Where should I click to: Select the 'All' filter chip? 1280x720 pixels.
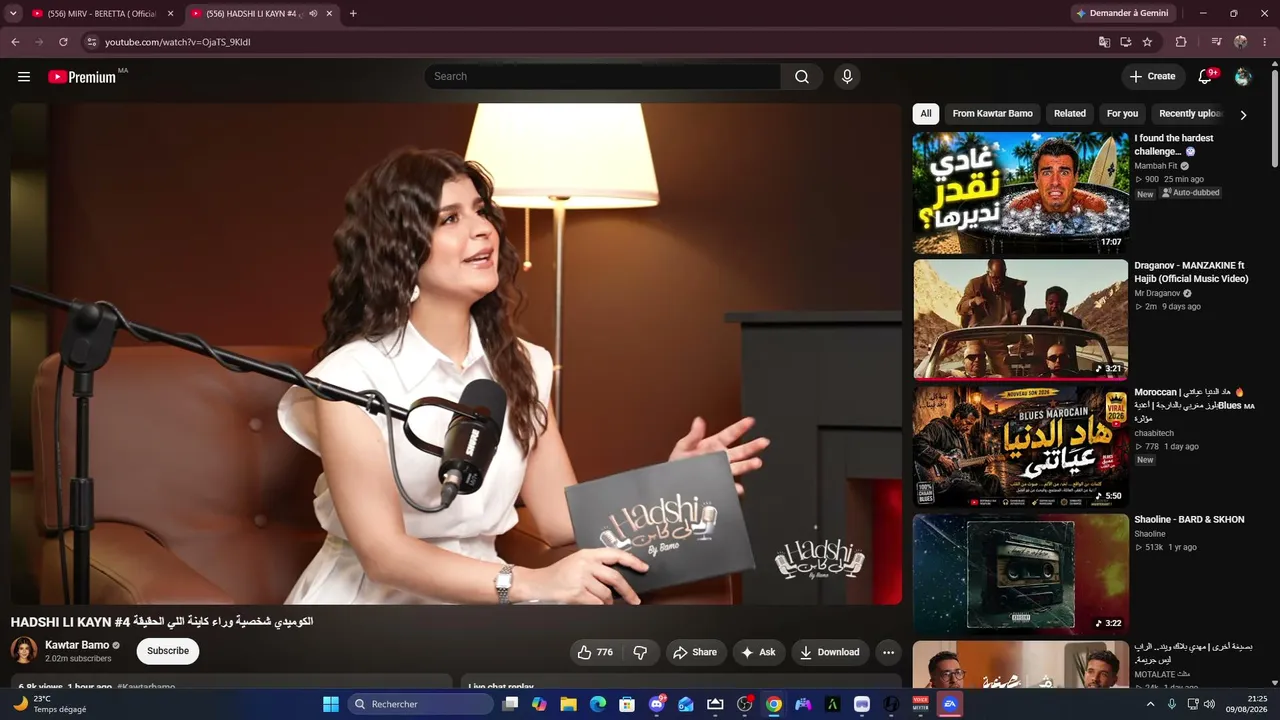[926, 114]
